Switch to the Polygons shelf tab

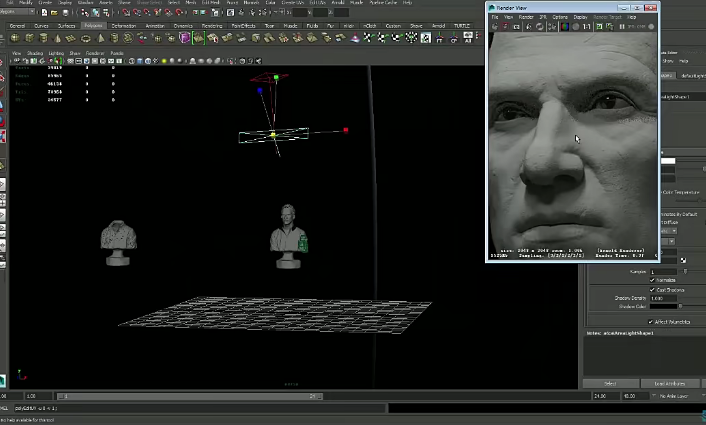click(93, 25)
